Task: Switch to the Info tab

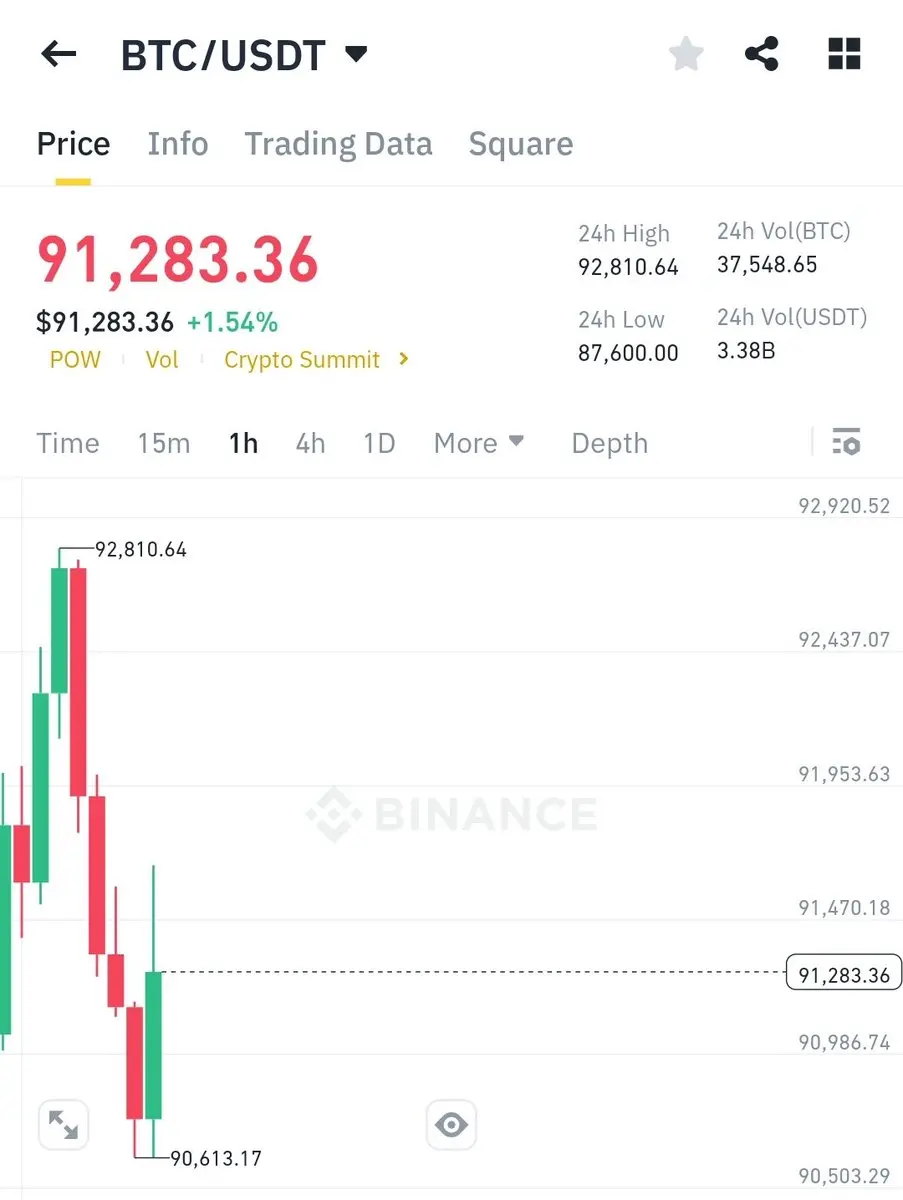Action: [x=178, y=144]
